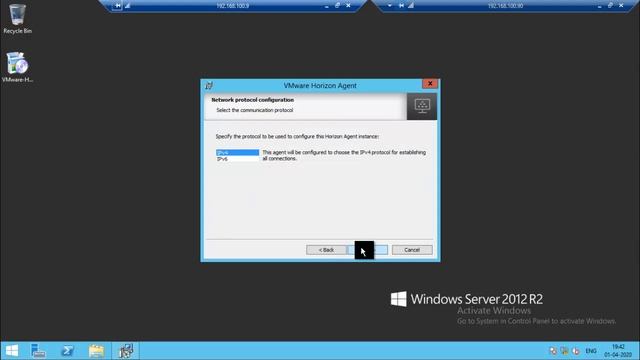This screenshot has height=360, width=640.
Task: Click the installer icon in the dialog title bar
Action: 209,86
